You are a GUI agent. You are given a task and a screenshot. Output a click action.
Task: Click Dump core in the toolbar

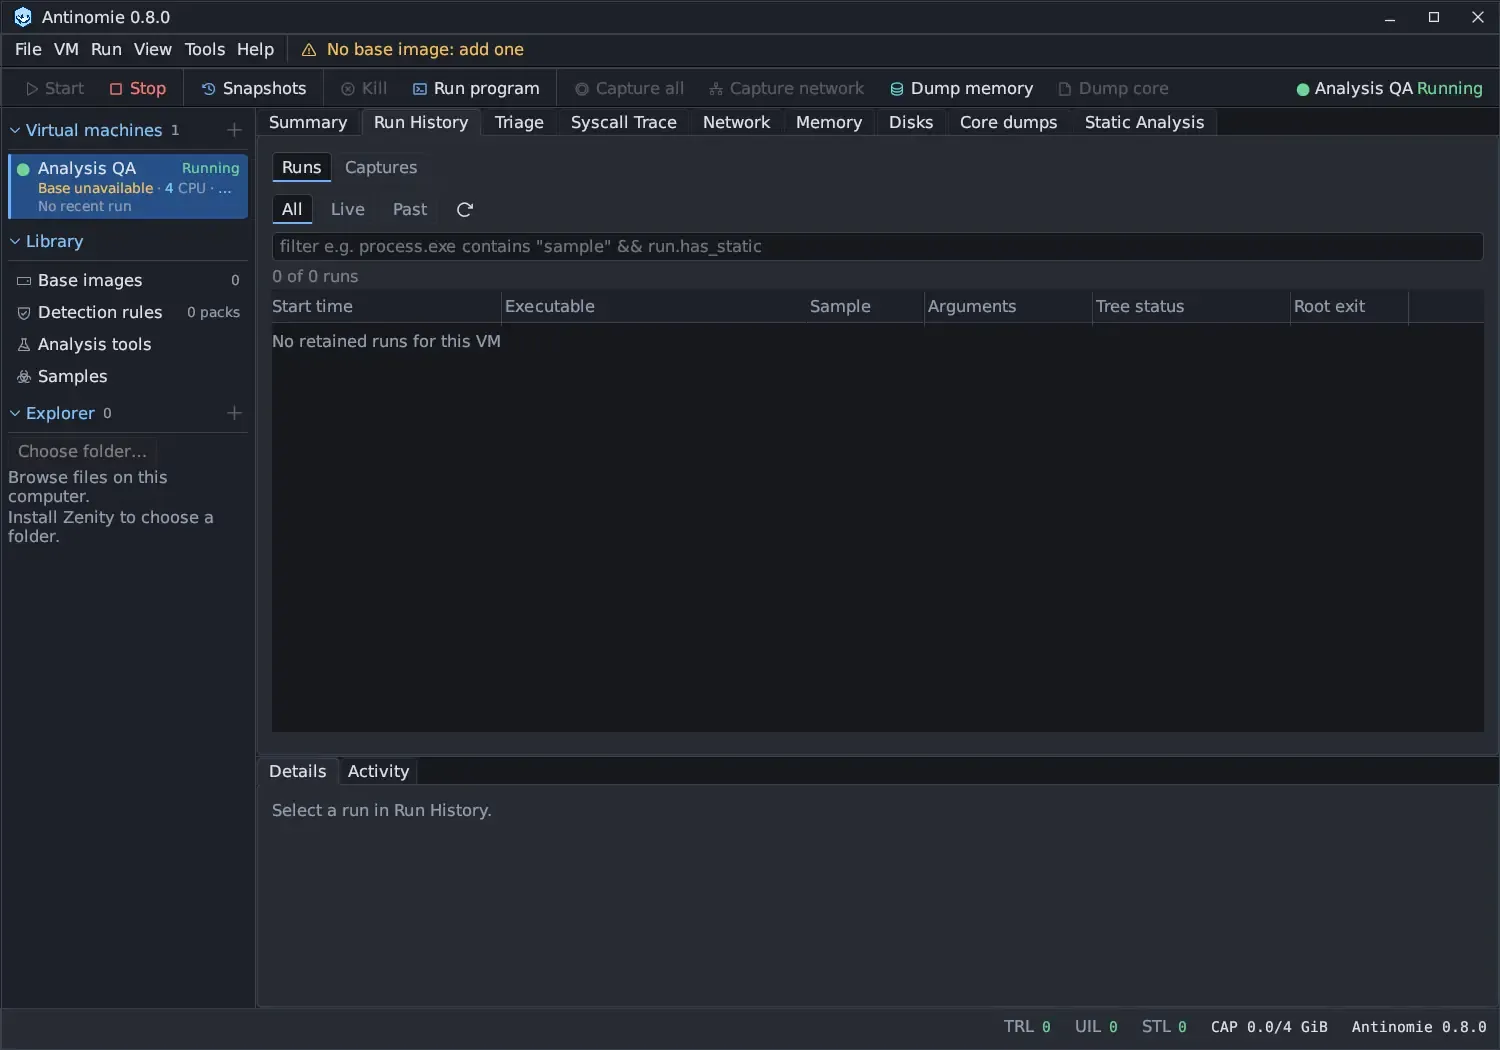[x=1113, y=88]
